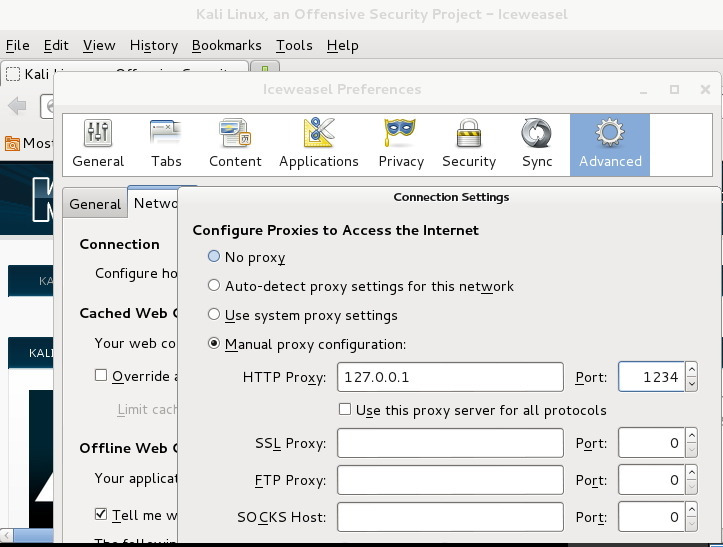Open the Privacy preferences pane
This screenshot has width=723, height=547.
pos(401,144)
